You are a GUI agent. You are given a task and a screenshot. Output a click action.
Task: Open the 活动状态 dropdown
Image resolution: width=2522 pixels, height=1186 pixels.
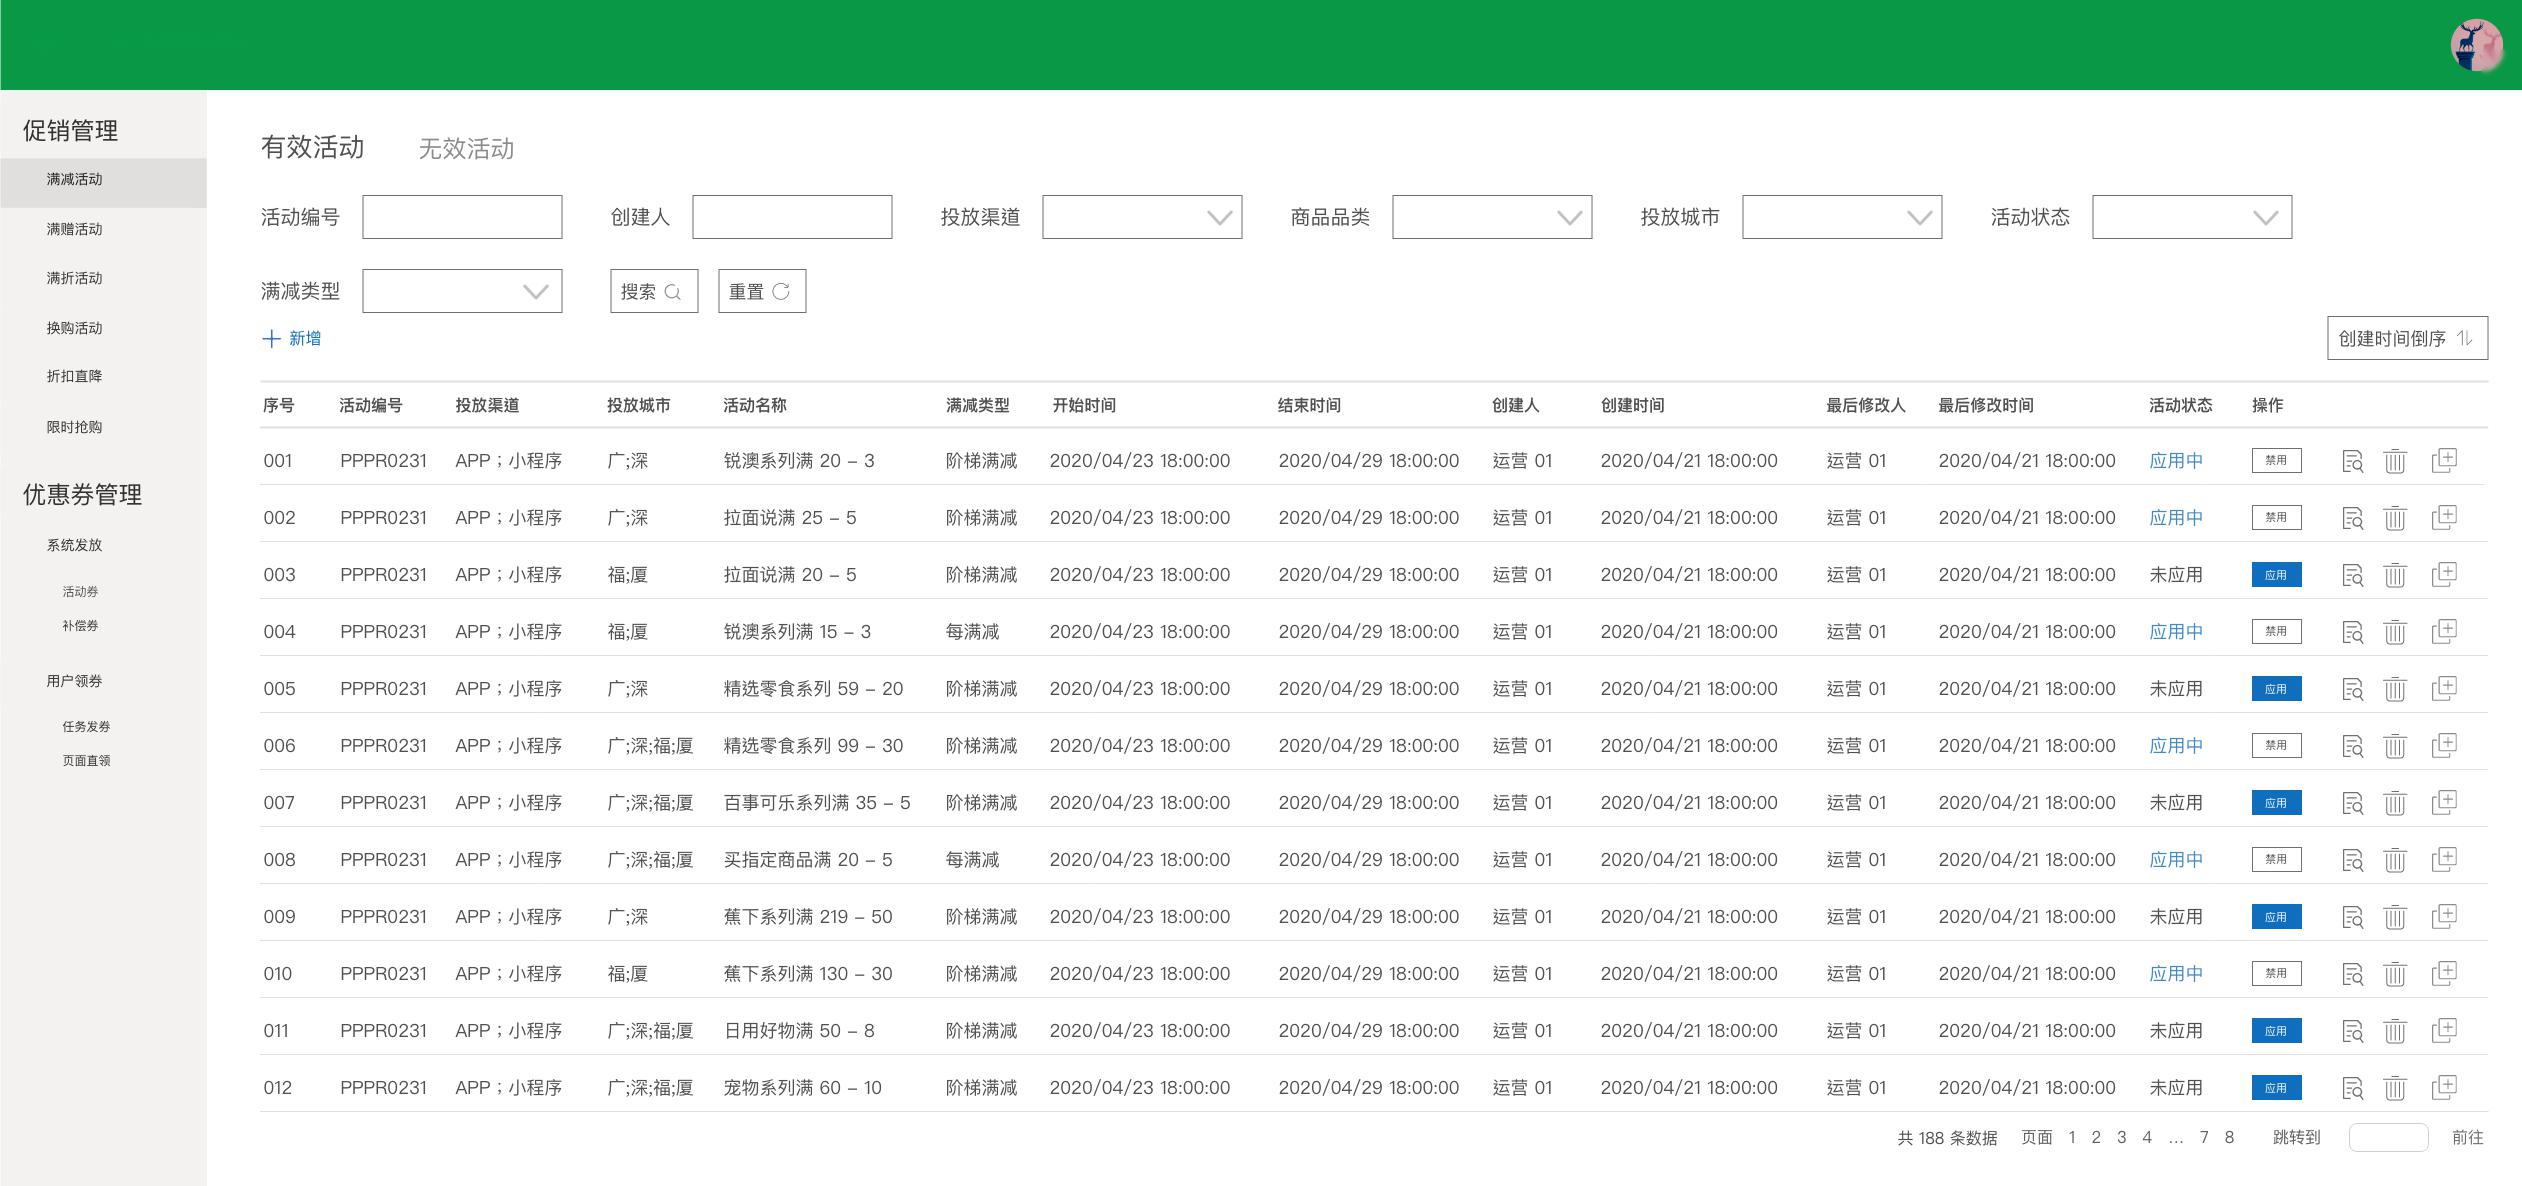(2192, 217)
